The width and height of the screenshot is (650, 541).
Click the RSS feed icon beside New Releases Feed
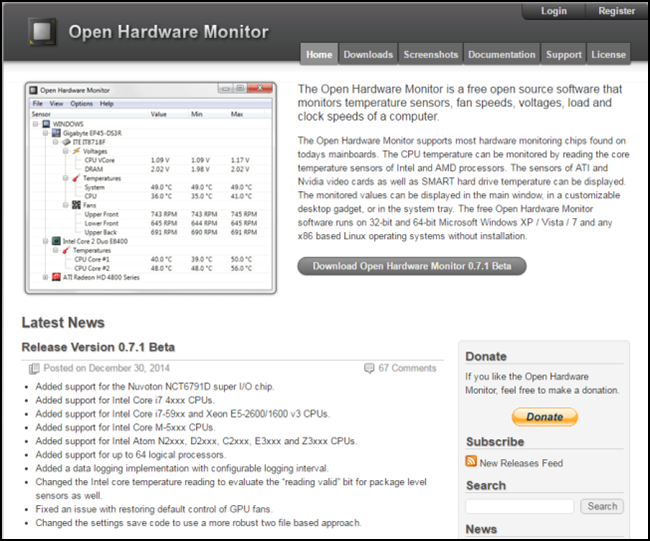[x=471, y=461]
